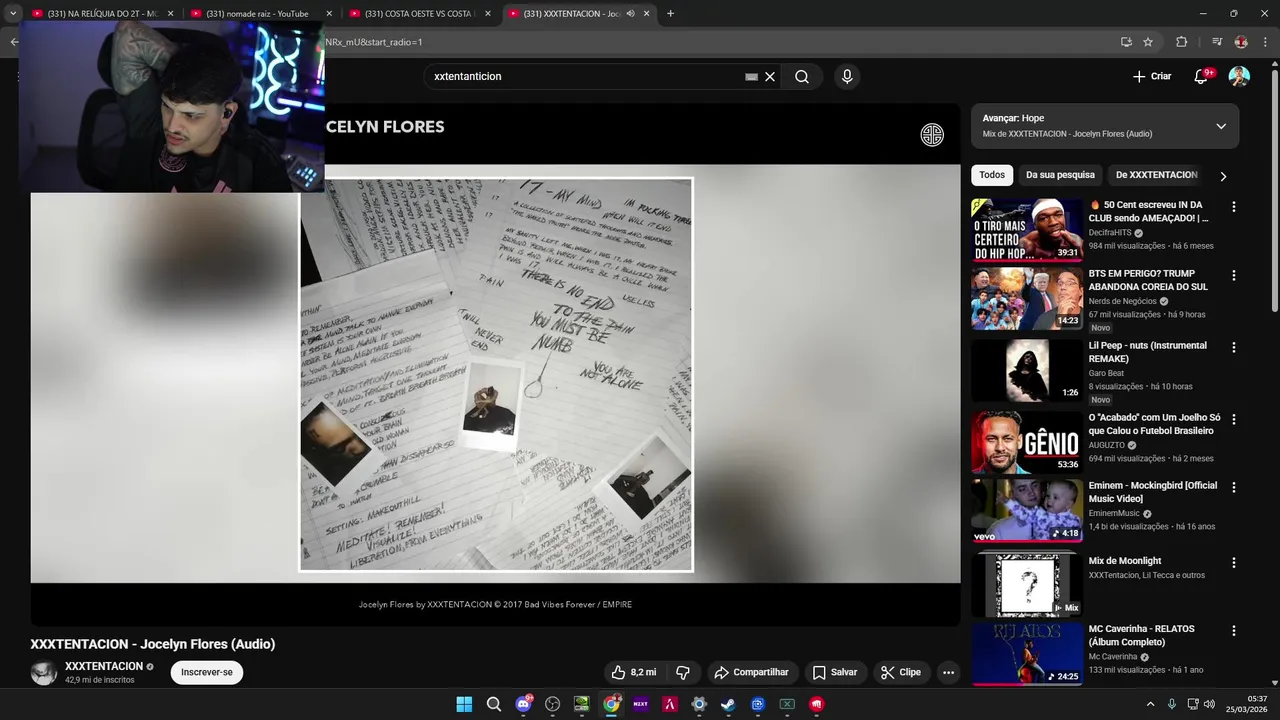Expand the Mix de XXXTENTACION playlist chevron
Viewport: 1280px width, 720px height.
[x=1221, y=126]
